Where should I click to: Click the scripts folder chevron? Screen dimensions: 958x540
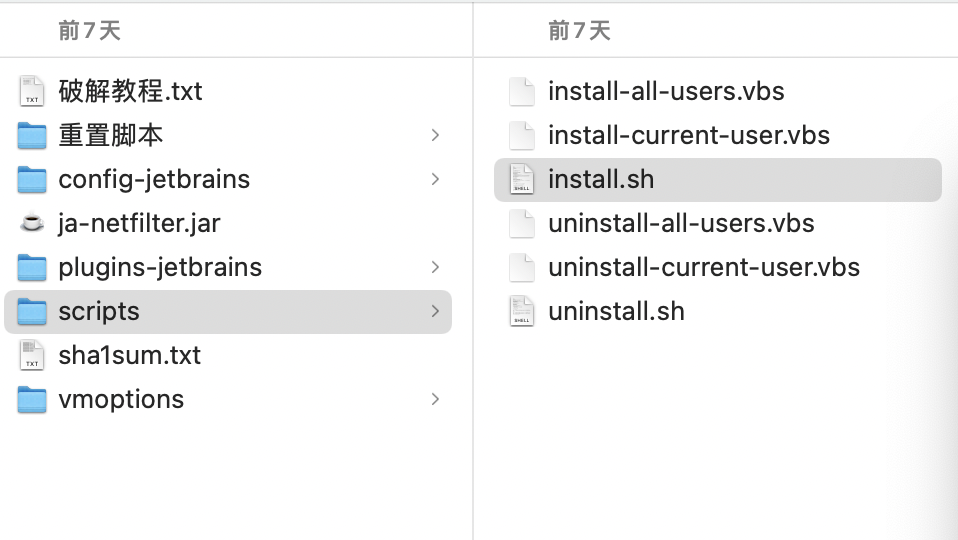pos(435,311)
